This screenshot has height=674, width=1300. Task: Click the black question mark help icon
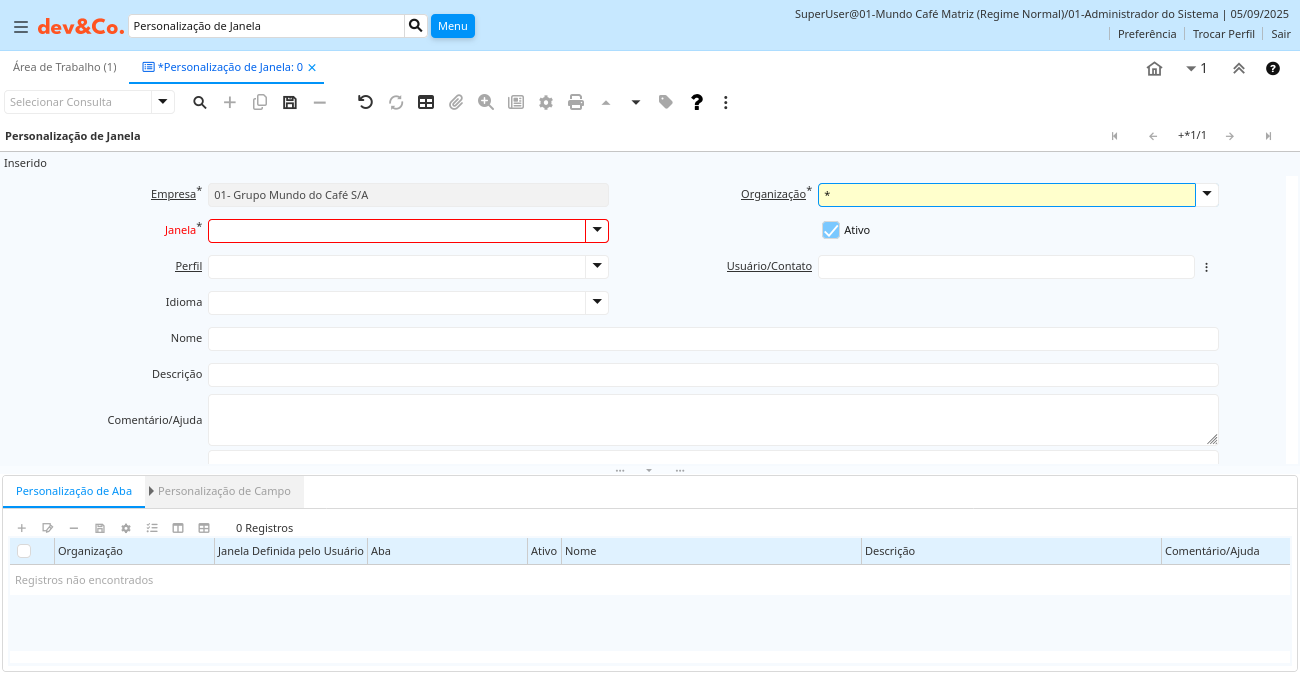coord(697,102)
